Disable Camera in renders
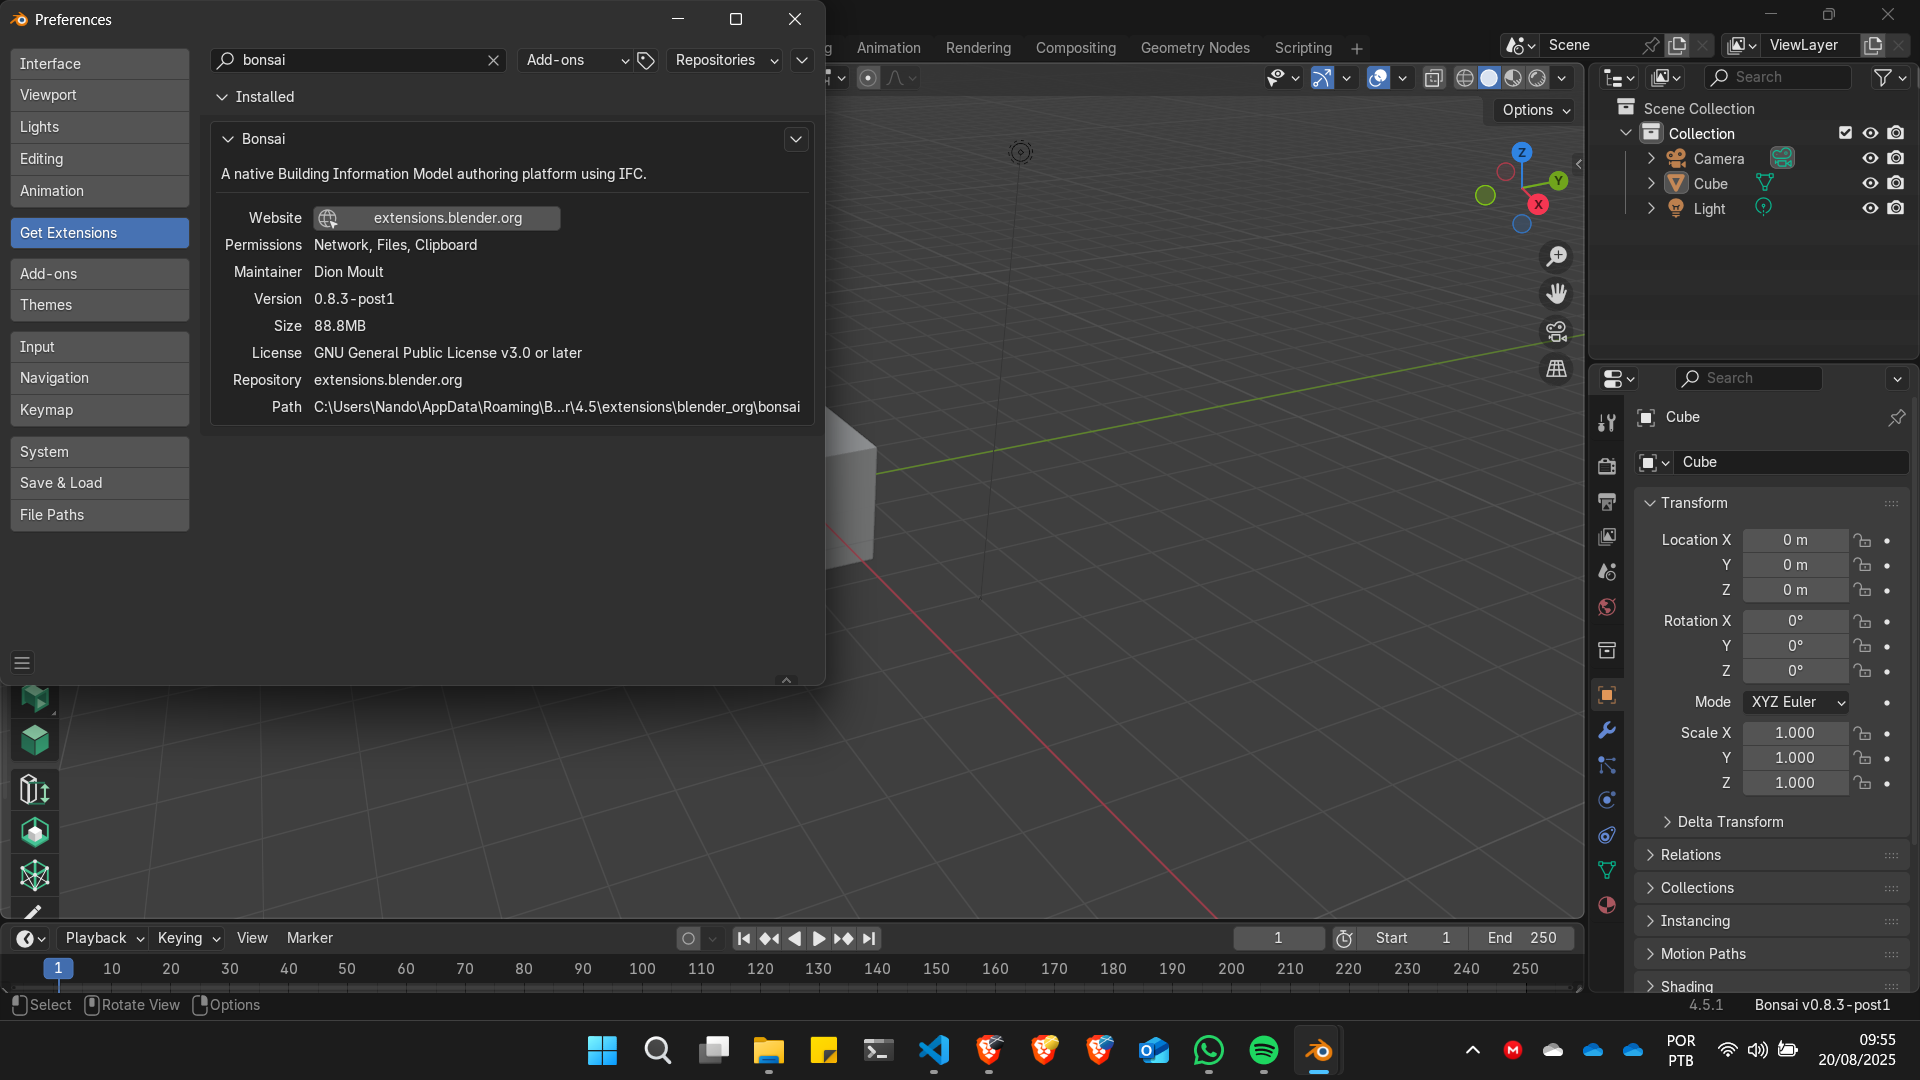The width and height of the screenshot is (1920, 1080). point(1896,158)
